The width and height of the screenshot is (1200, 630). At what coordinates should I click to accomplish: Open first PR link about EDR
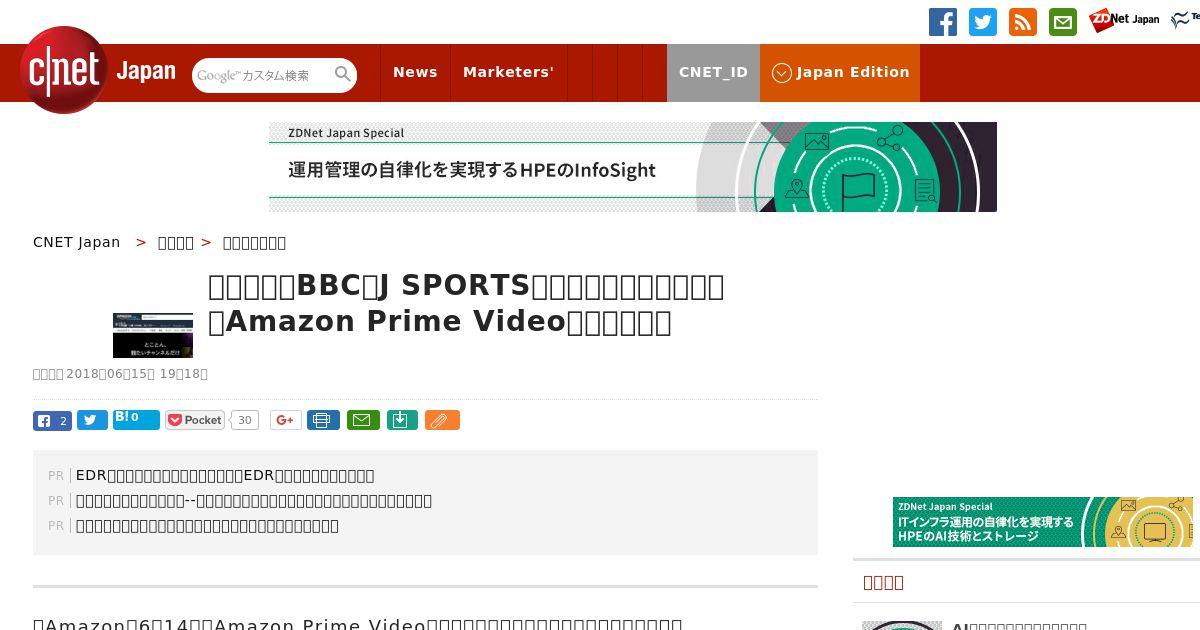(225, 475)
